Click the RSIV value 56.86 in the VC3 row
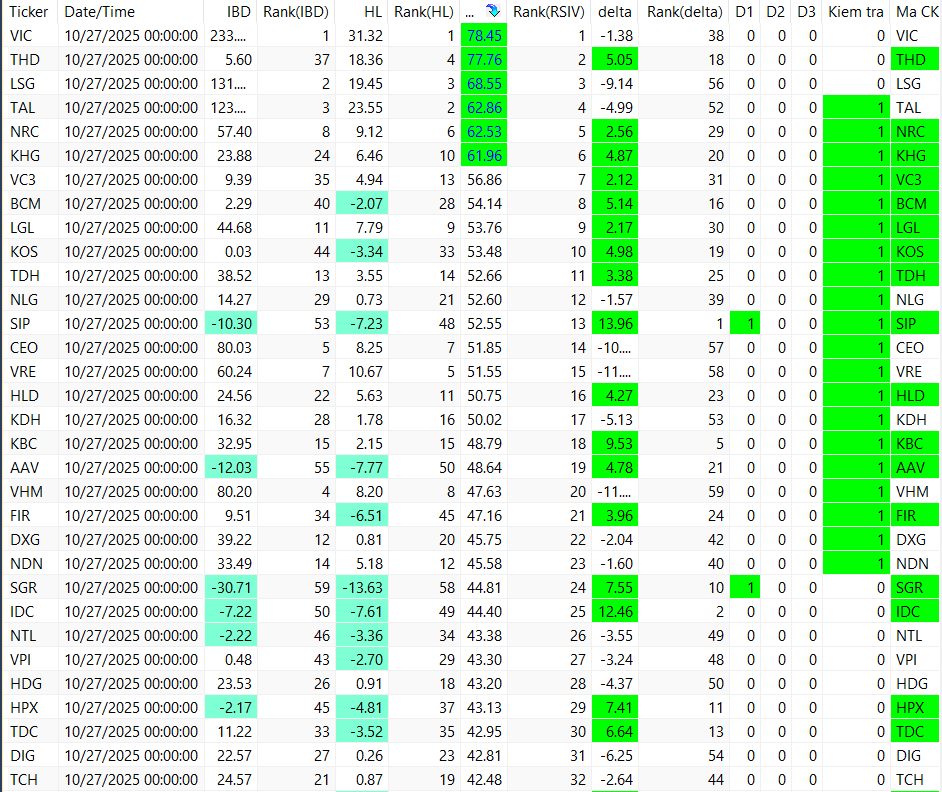Viewport: 942px width, 792px height. (484, 180)
